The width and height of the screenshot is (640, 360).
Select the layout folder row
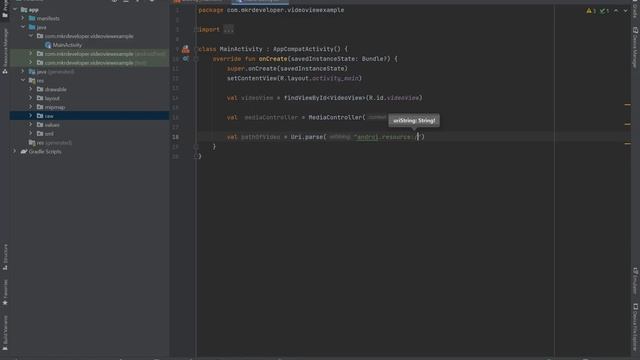pos(89,98)
